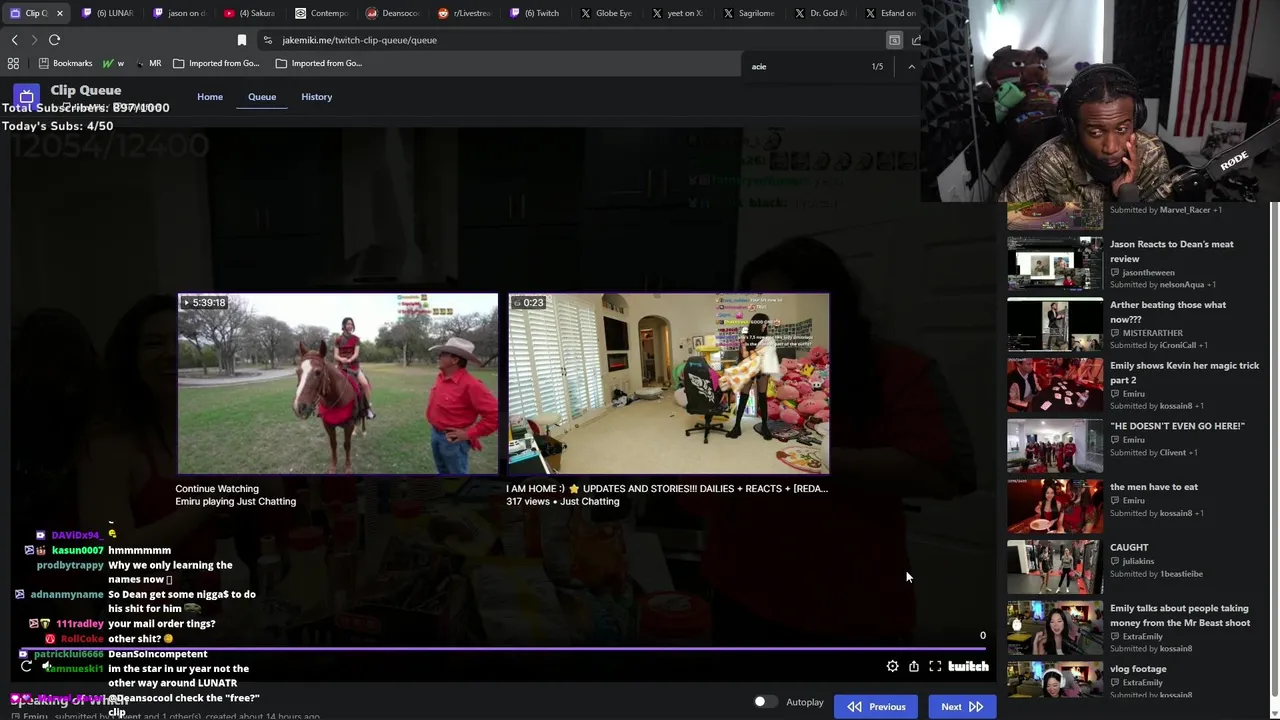Click the browser forward arrow
This screenshot has height=720, width=1280.
tap(34, 40)
